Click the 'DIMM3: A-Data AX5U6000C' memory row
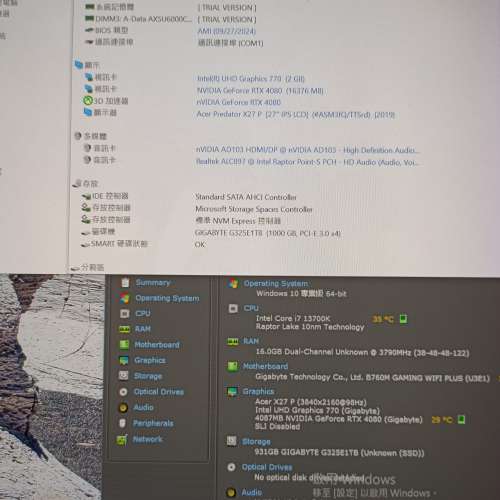The width and height of the screenshot is (500, 500). click(x=143, y=19)
